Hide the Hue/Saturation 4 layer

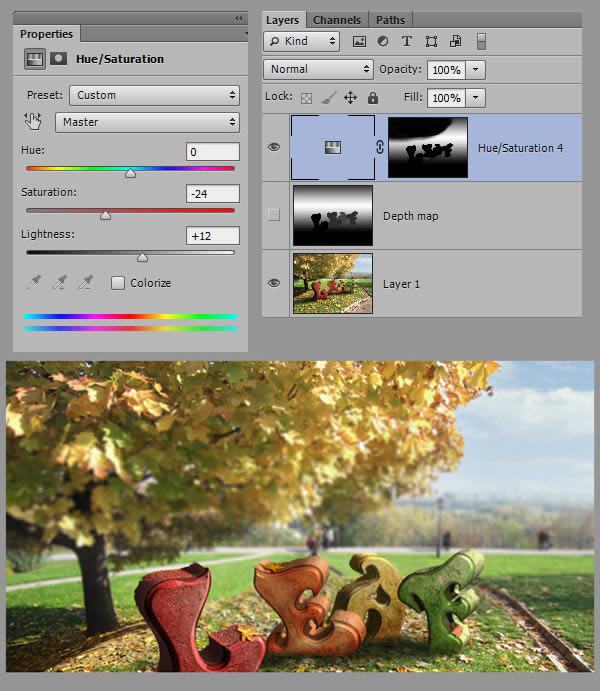point(274,147)
